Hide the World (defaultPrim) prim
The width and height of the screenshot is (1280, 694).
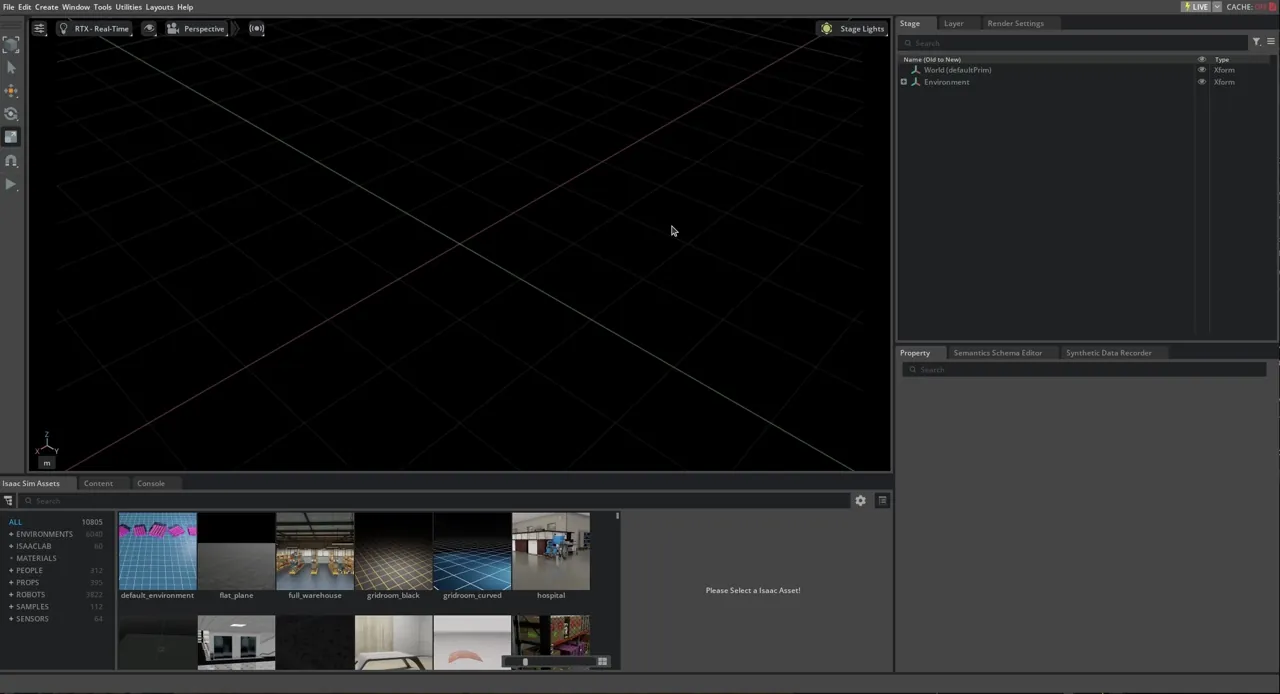[x=1202, y=70]
